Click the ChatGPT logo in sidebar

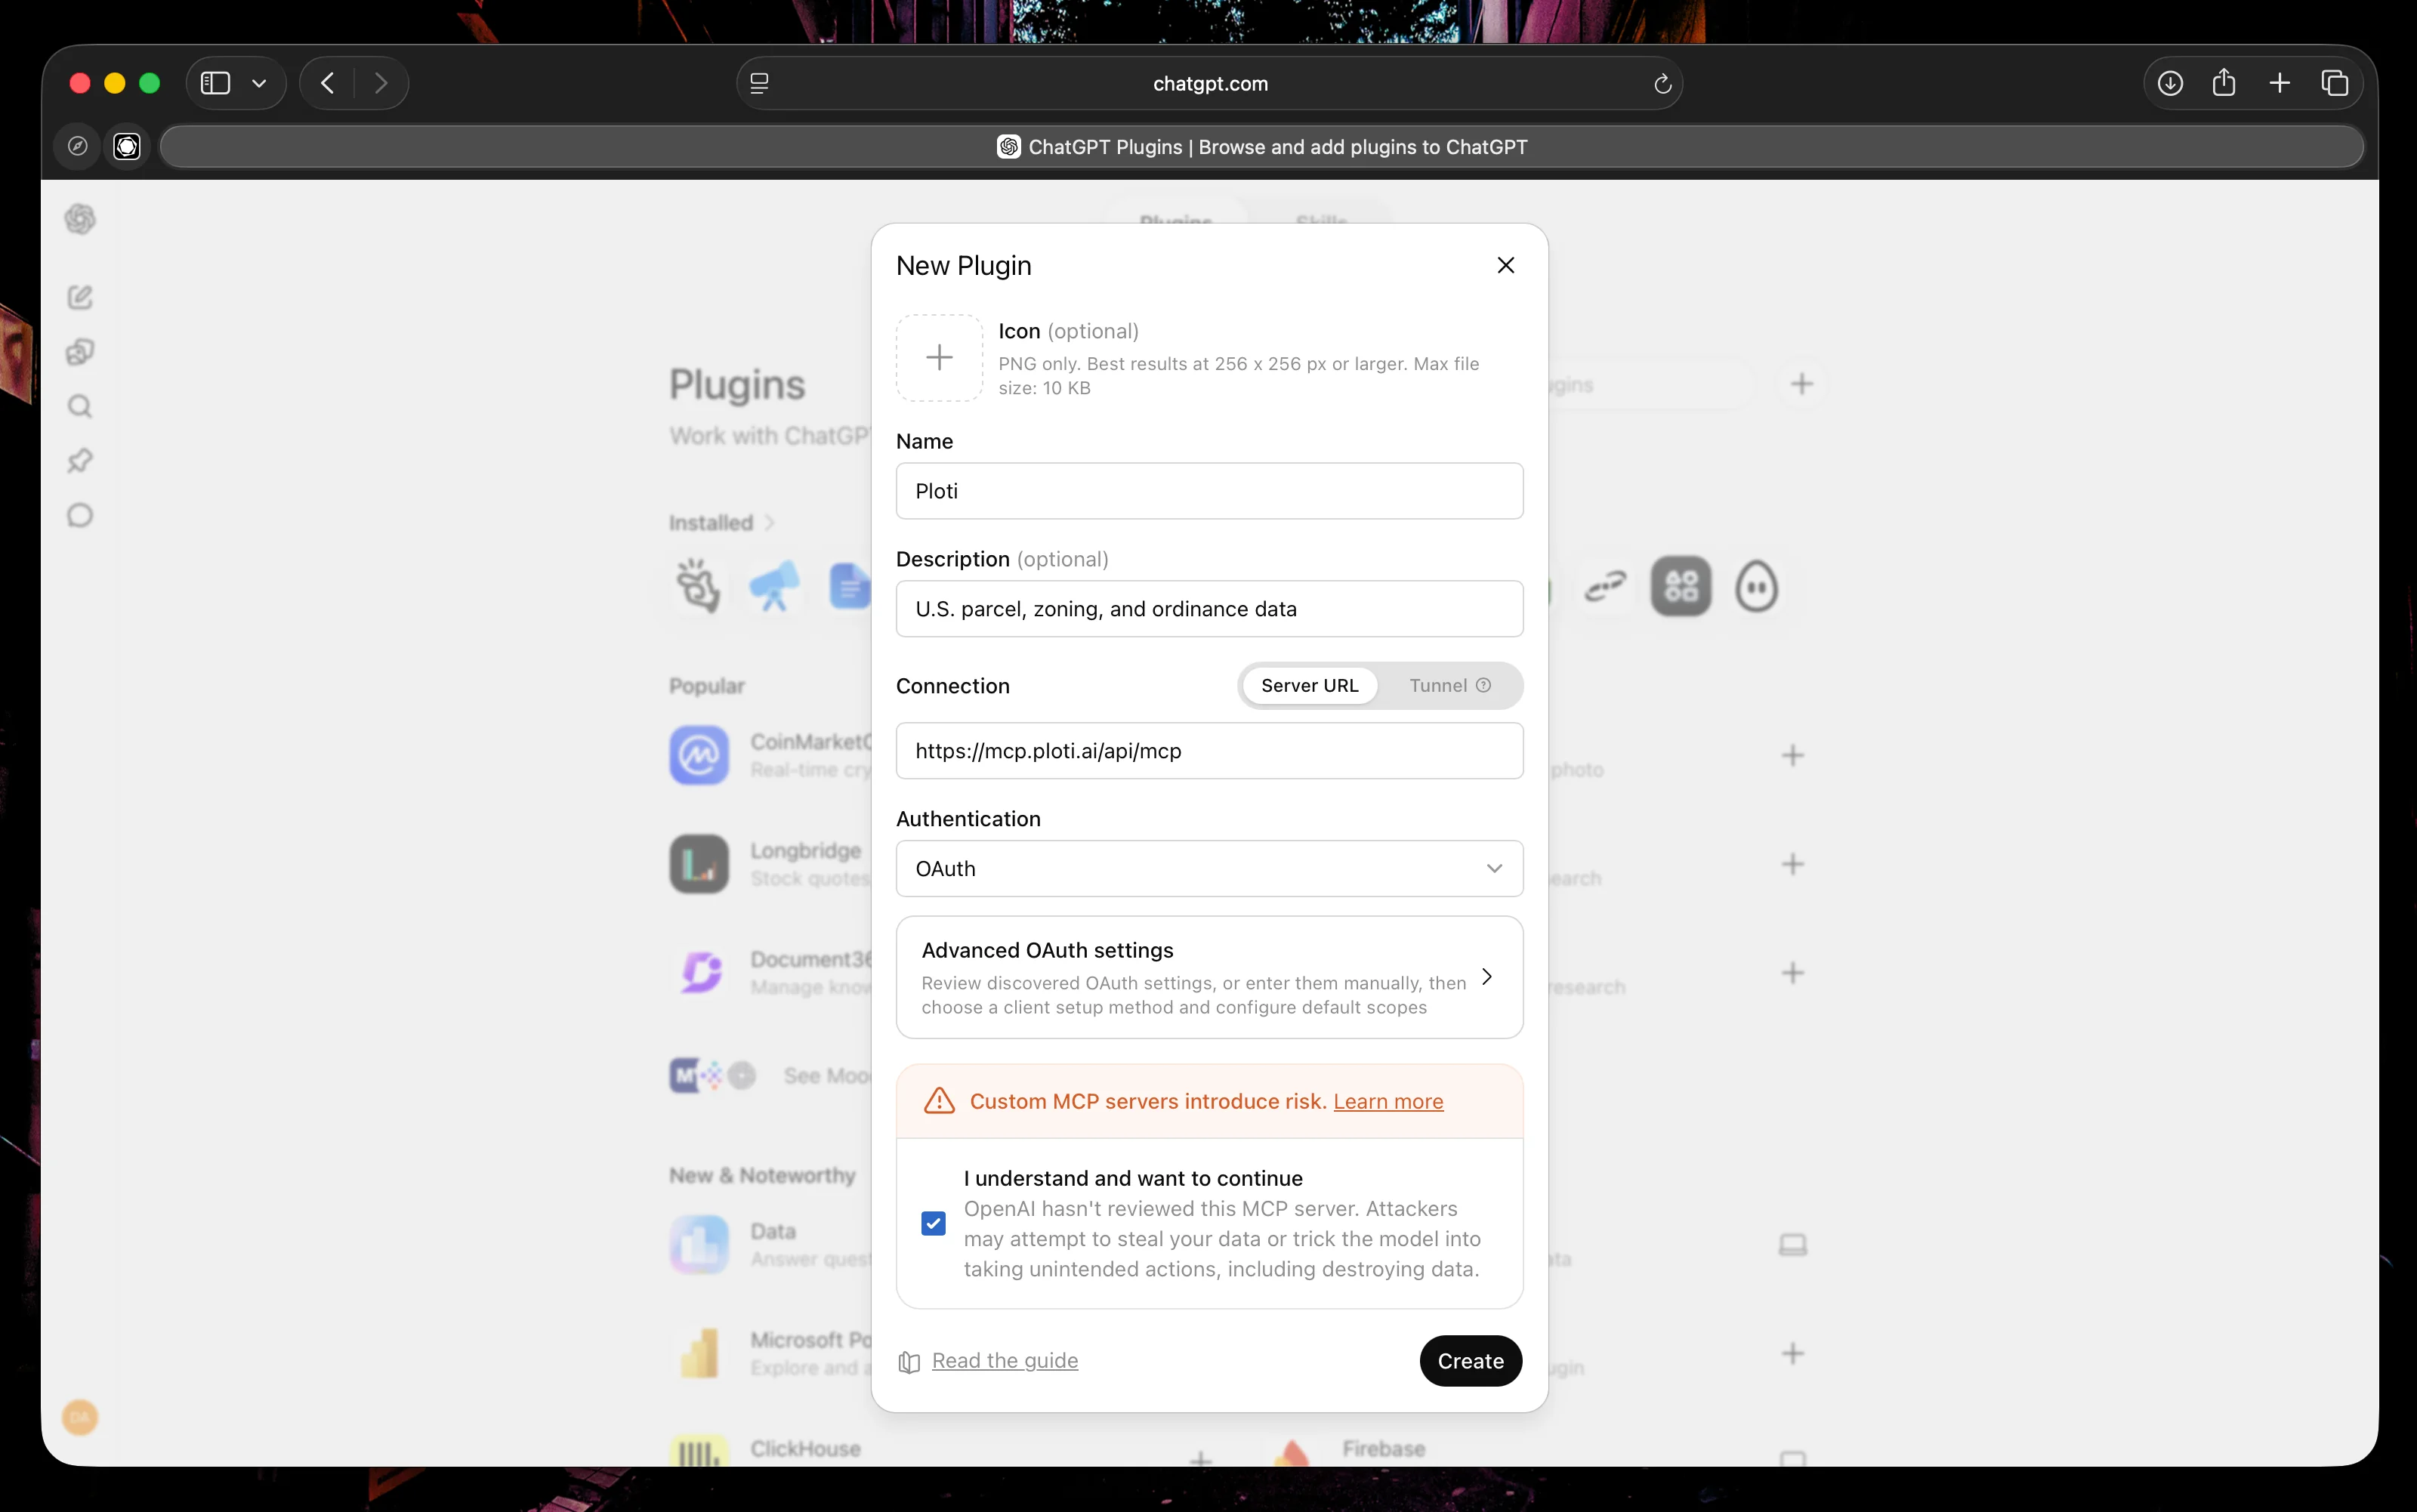tap(80, 219)
